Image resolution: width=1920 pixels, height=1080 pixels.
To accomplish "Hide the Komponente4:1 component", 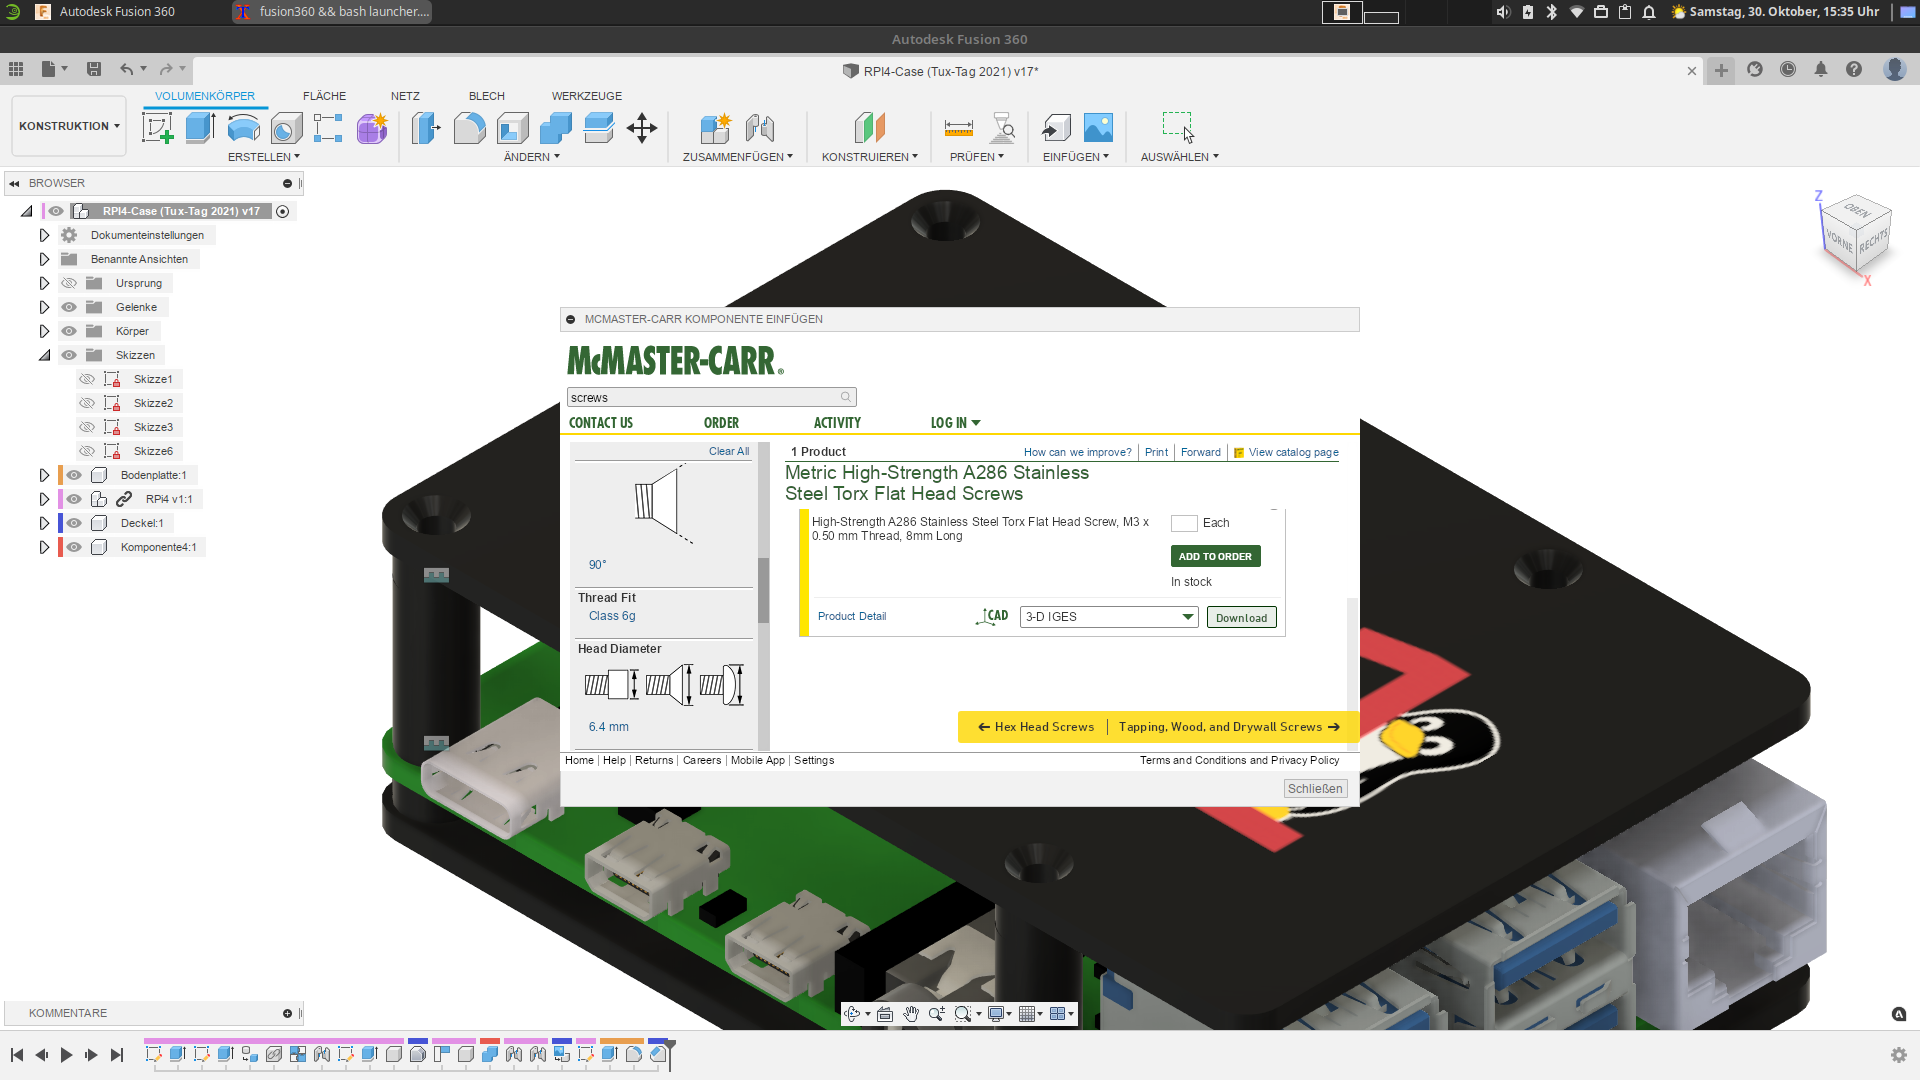I will (x=74, y=547).
